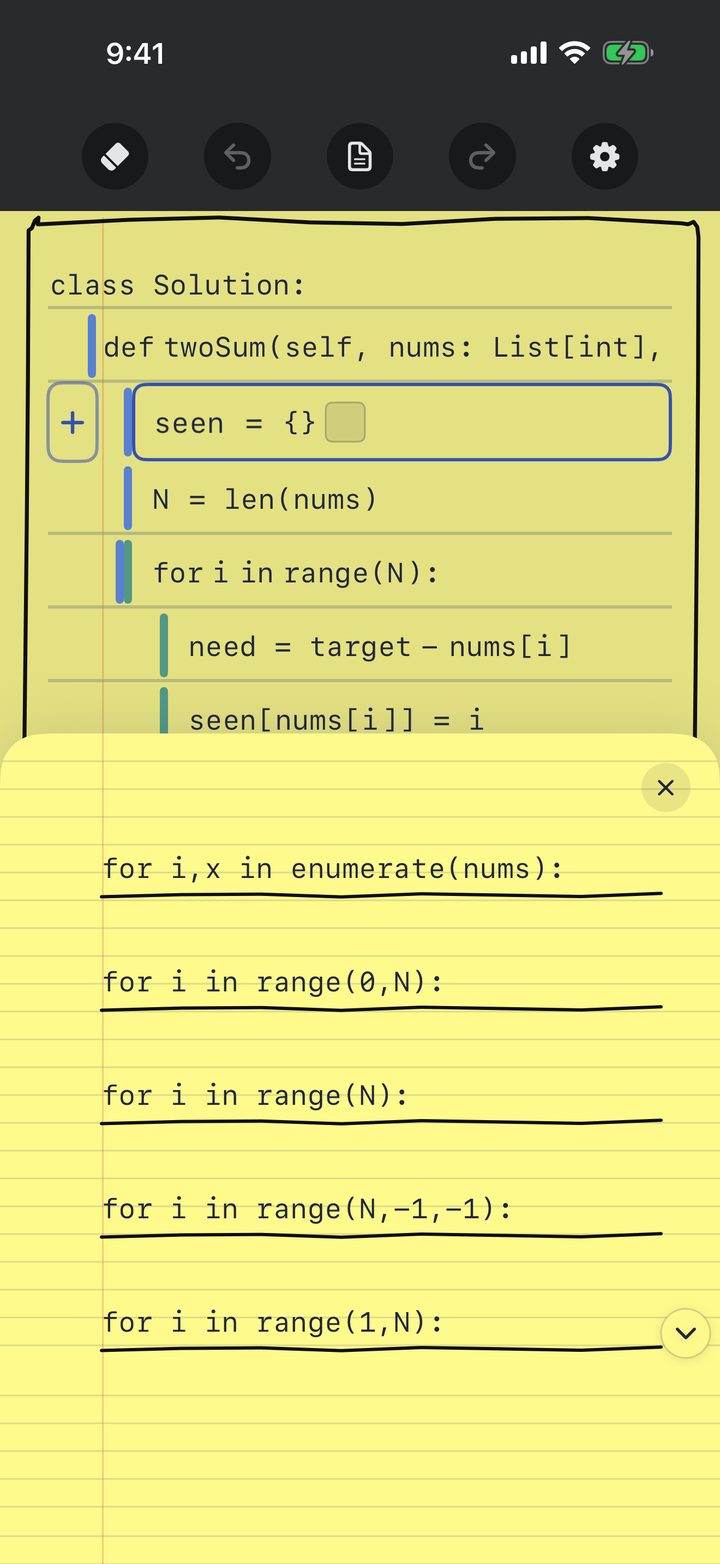
Task: Expand more suggestions with the chevron
Action: pyautogui.click(x=686, y=1333)
